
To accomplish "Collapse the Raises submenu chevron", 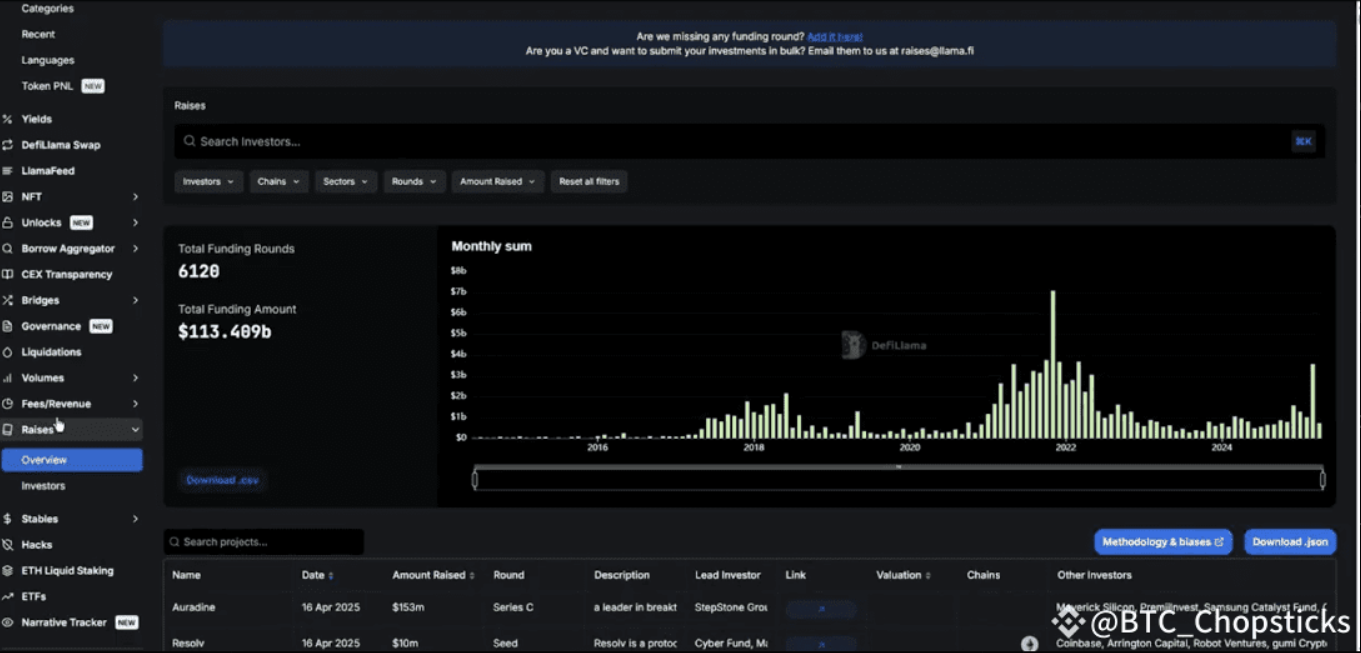I will coord(135,430).
